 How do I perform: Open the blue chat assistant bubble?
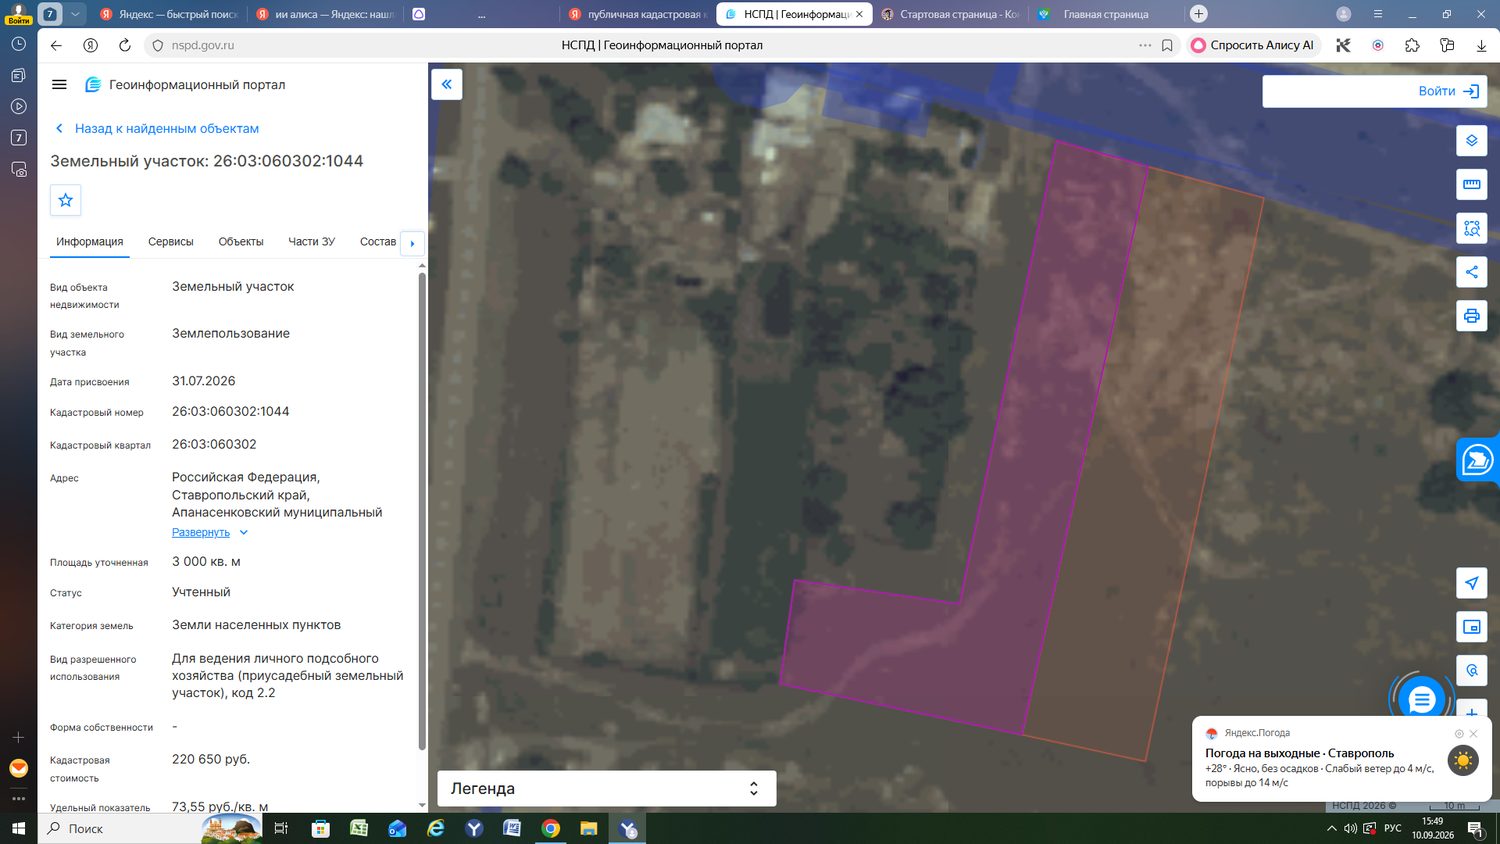pyautogui.click(x=1421, y=700)
